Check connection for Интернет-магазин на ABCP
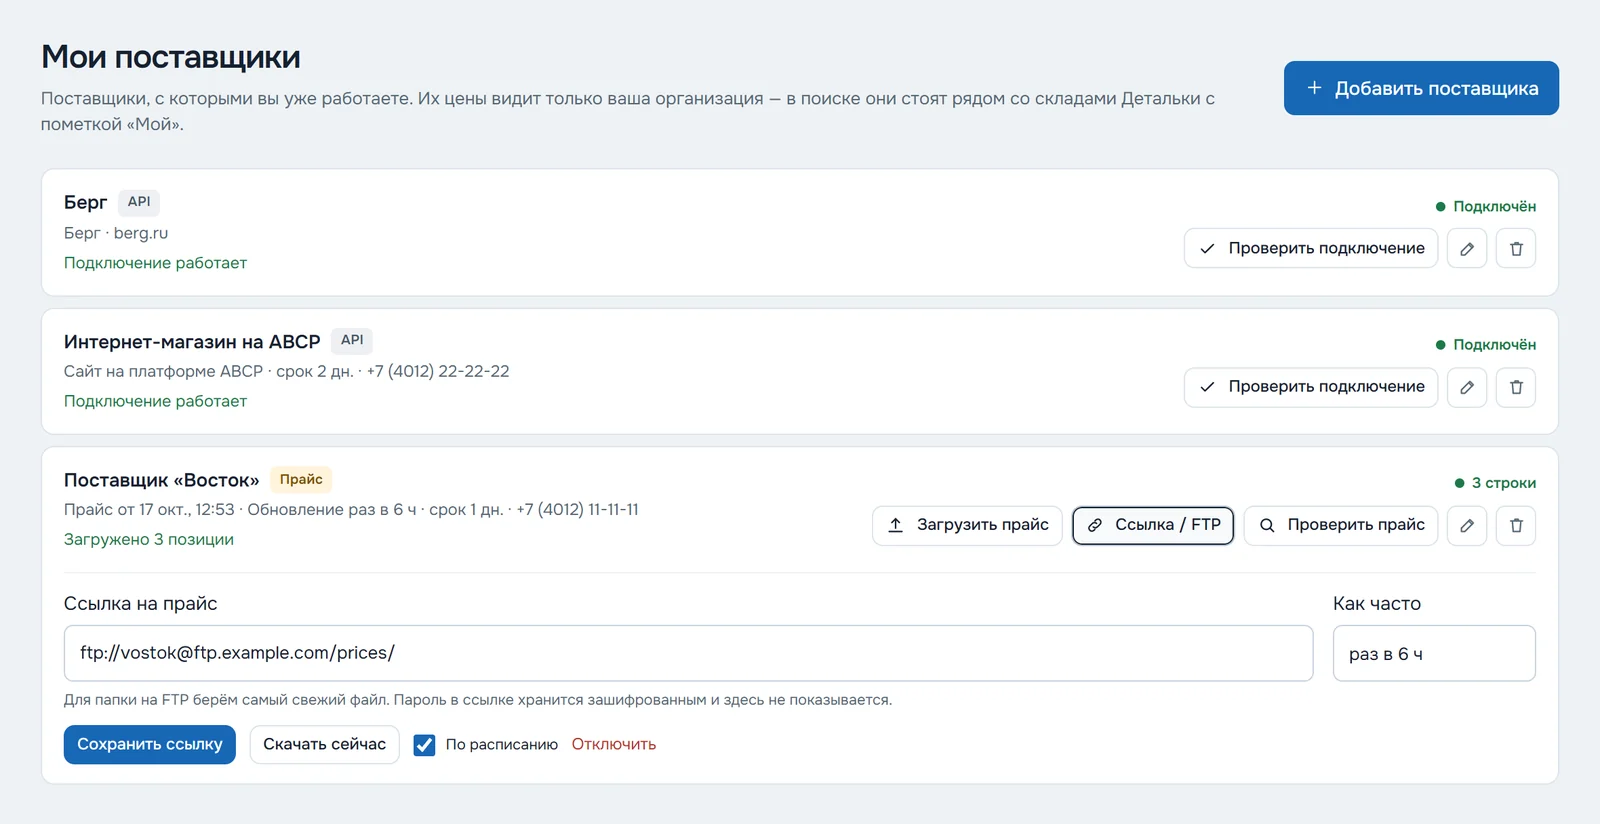 [x=1311, y=387]
